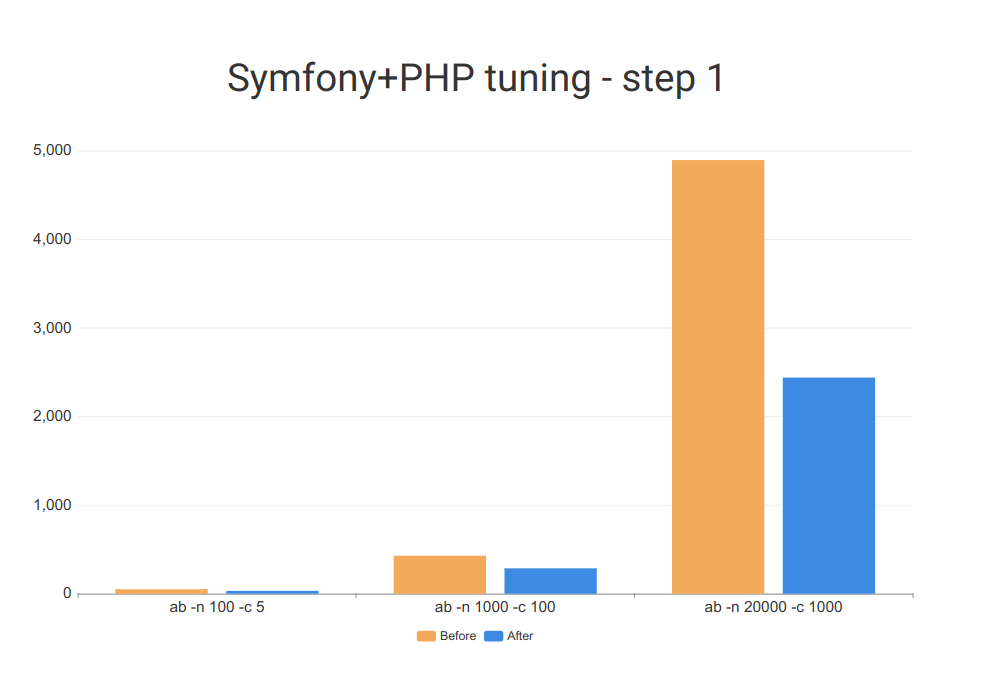990x675 pixels.
Task: Click the x-axis label 'ab -n 100 -c 5'
Action: (x=217, y=607)
